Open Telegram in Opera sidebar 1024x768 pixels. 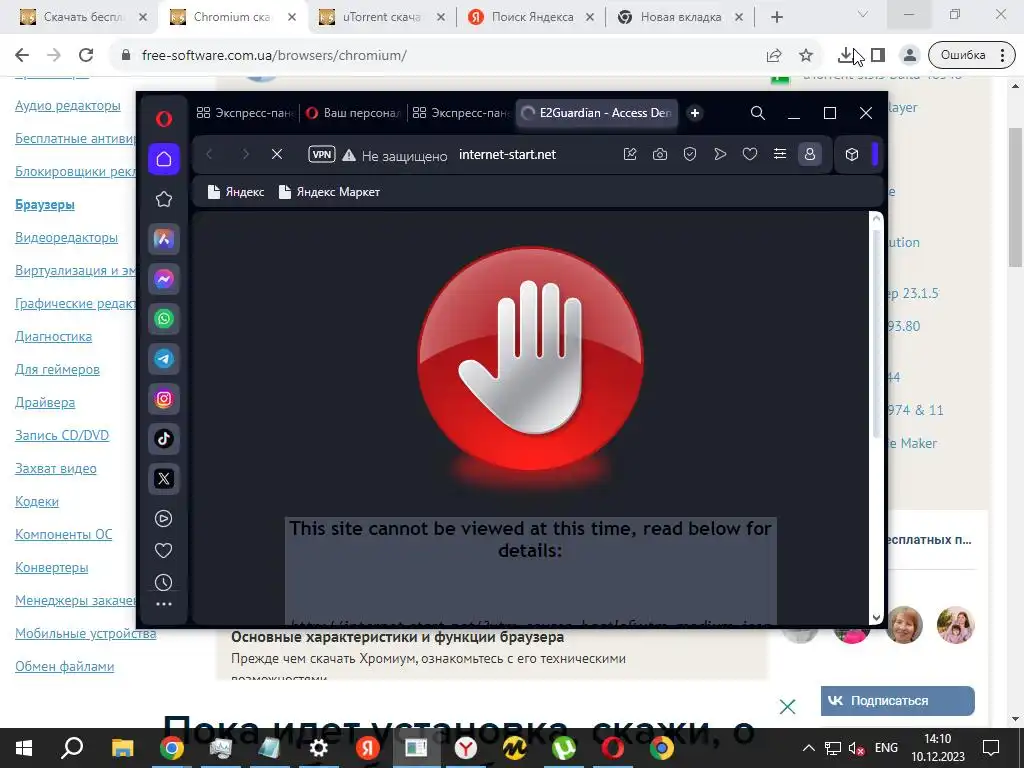(164, 359)
